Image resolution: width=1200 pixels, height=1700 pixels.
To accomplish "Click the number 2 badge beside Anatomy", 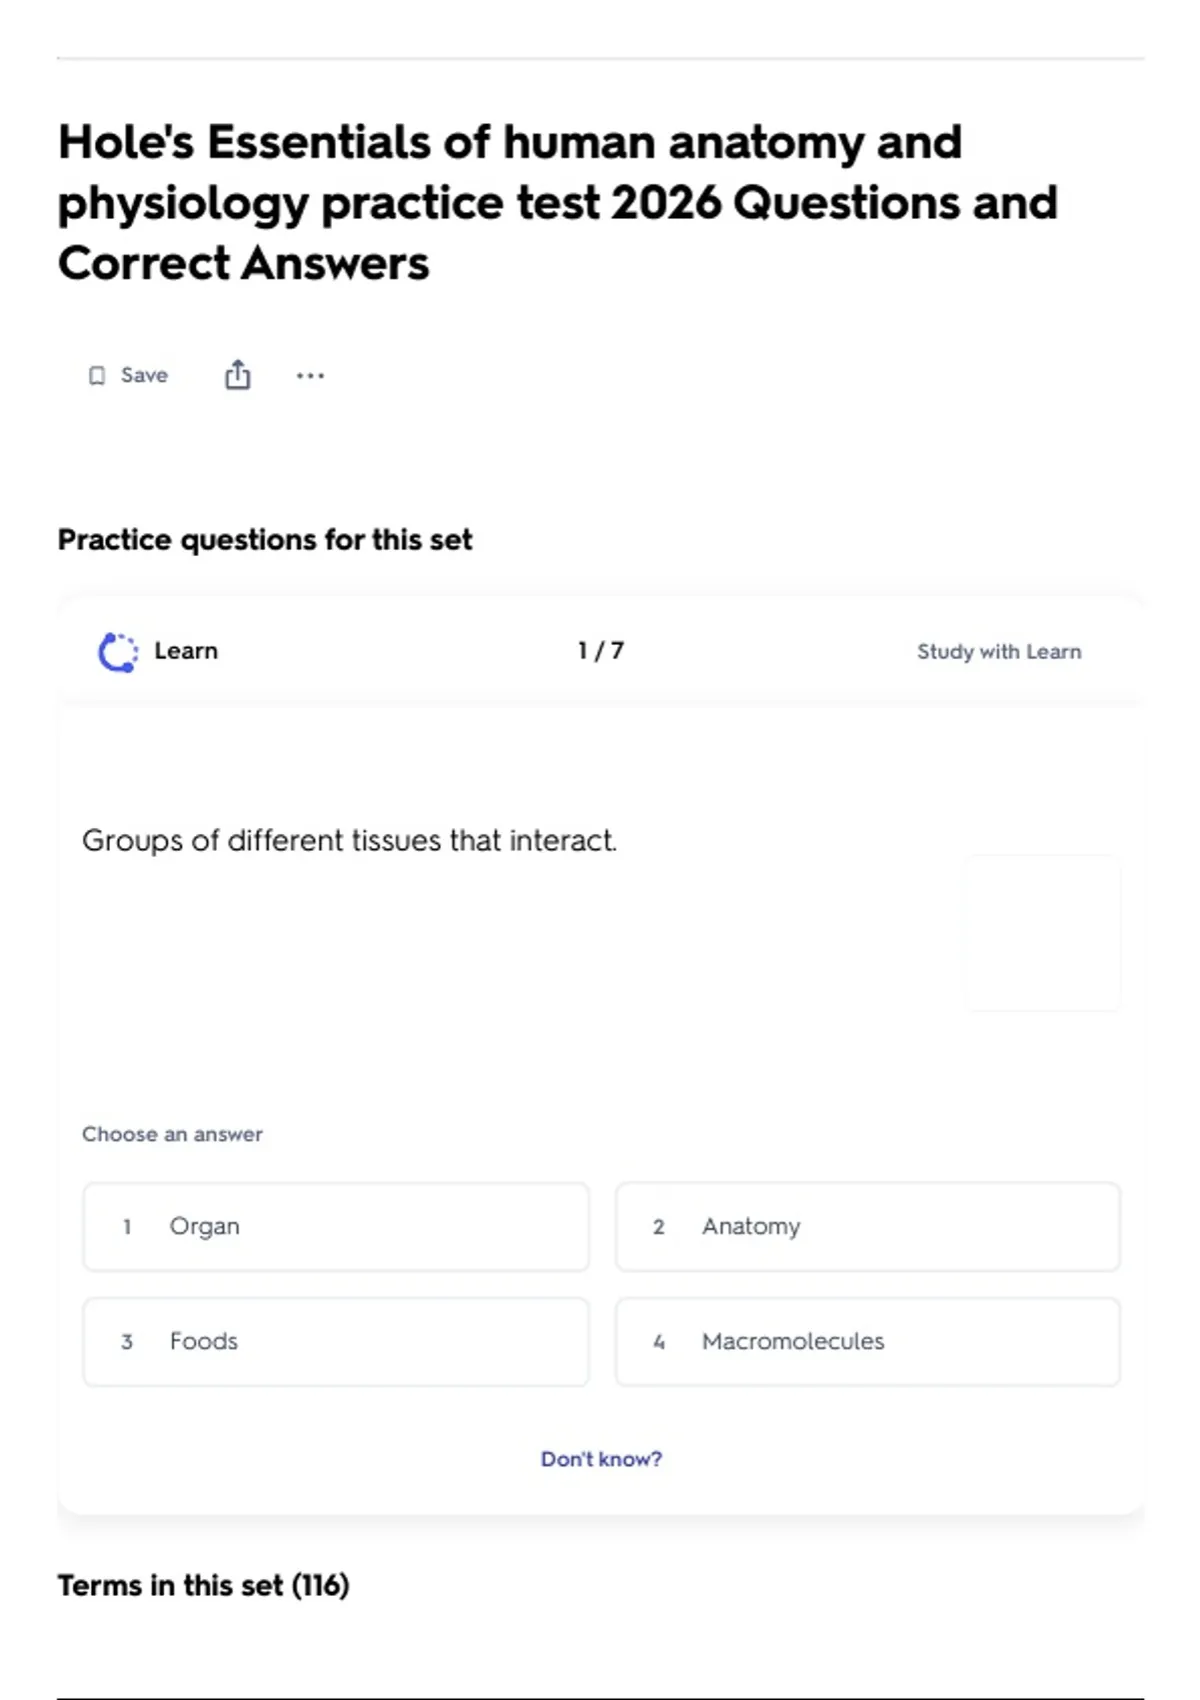I will tap(659, 1227).
